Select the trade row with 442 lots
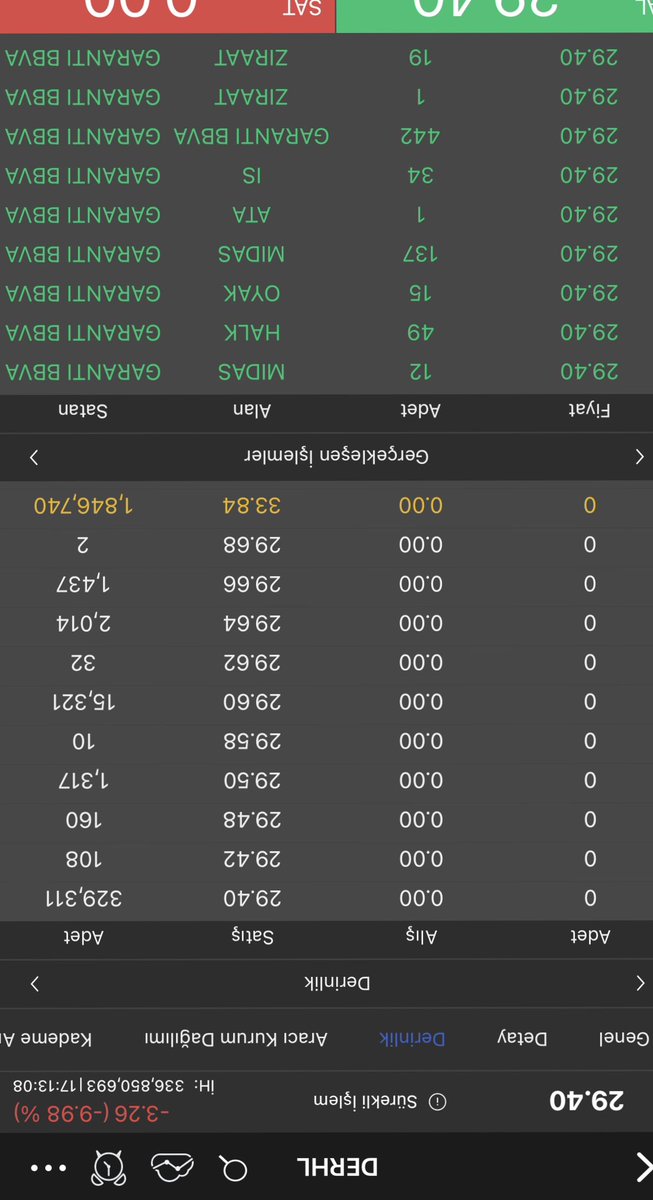 click(326, 136)
